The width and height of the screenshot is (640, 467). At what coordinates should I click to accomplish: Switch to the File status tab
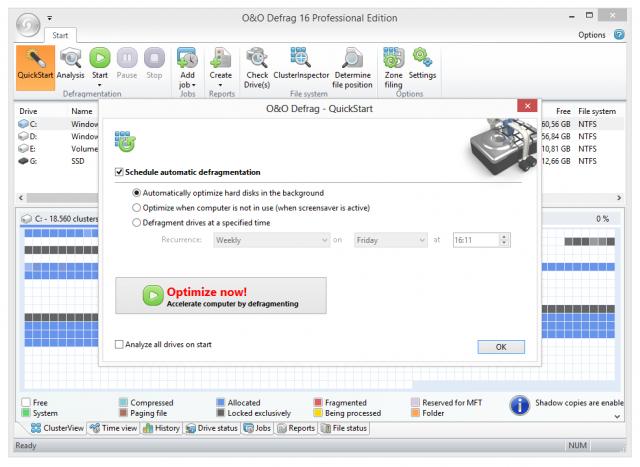click(x=344, y=428)
